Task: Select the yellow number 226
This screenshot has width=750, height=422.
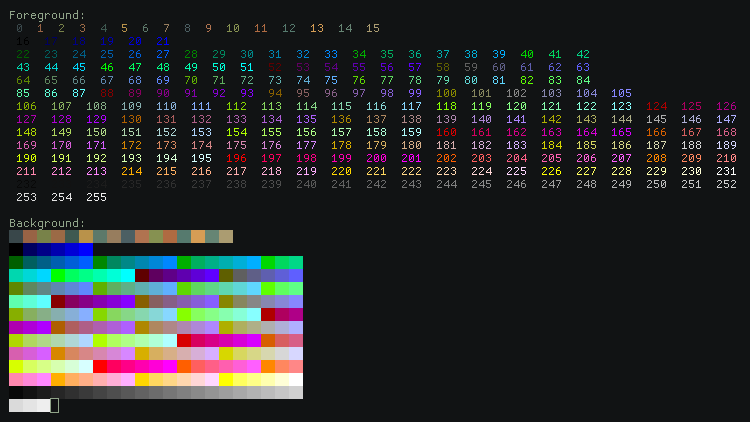Action: click(x=551, y=172)
